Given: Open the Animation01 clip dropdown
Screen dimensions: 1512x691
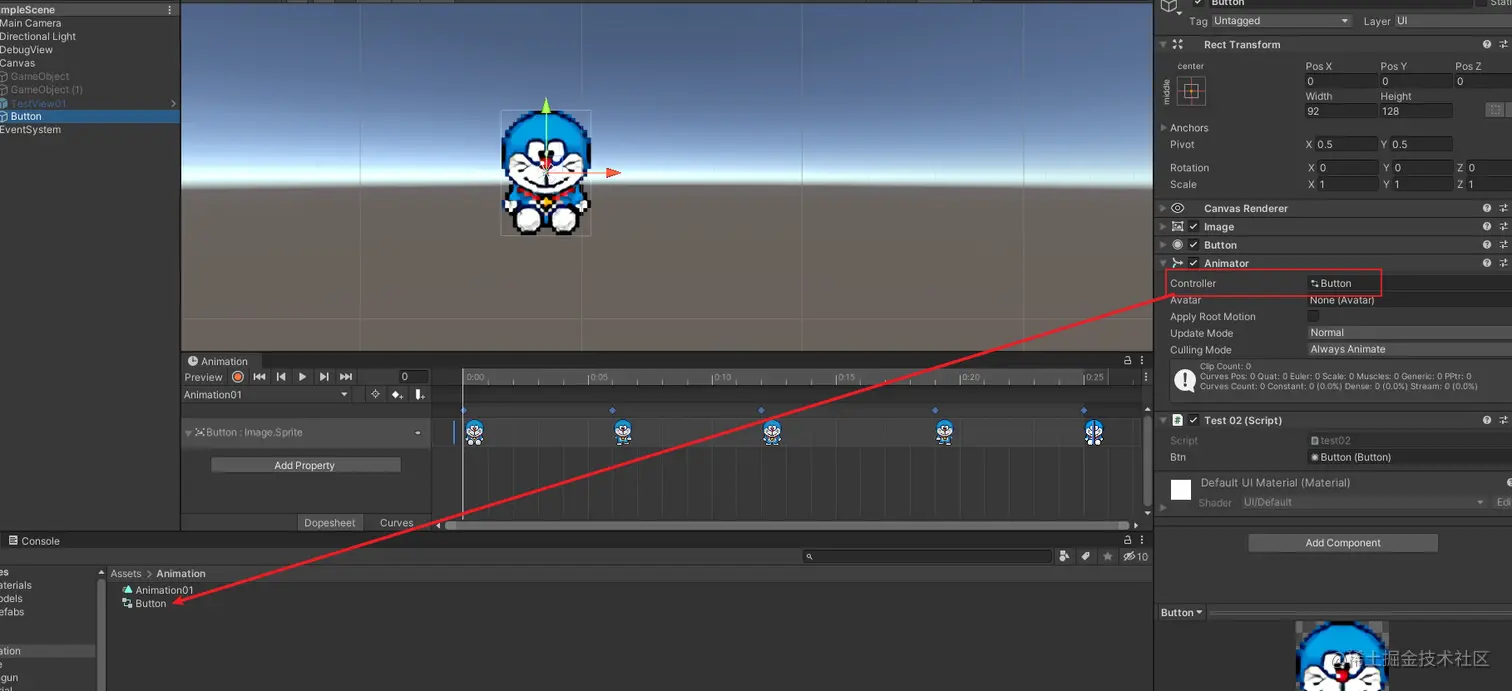Looking at the screenshot, I should [x=344, y=394].
